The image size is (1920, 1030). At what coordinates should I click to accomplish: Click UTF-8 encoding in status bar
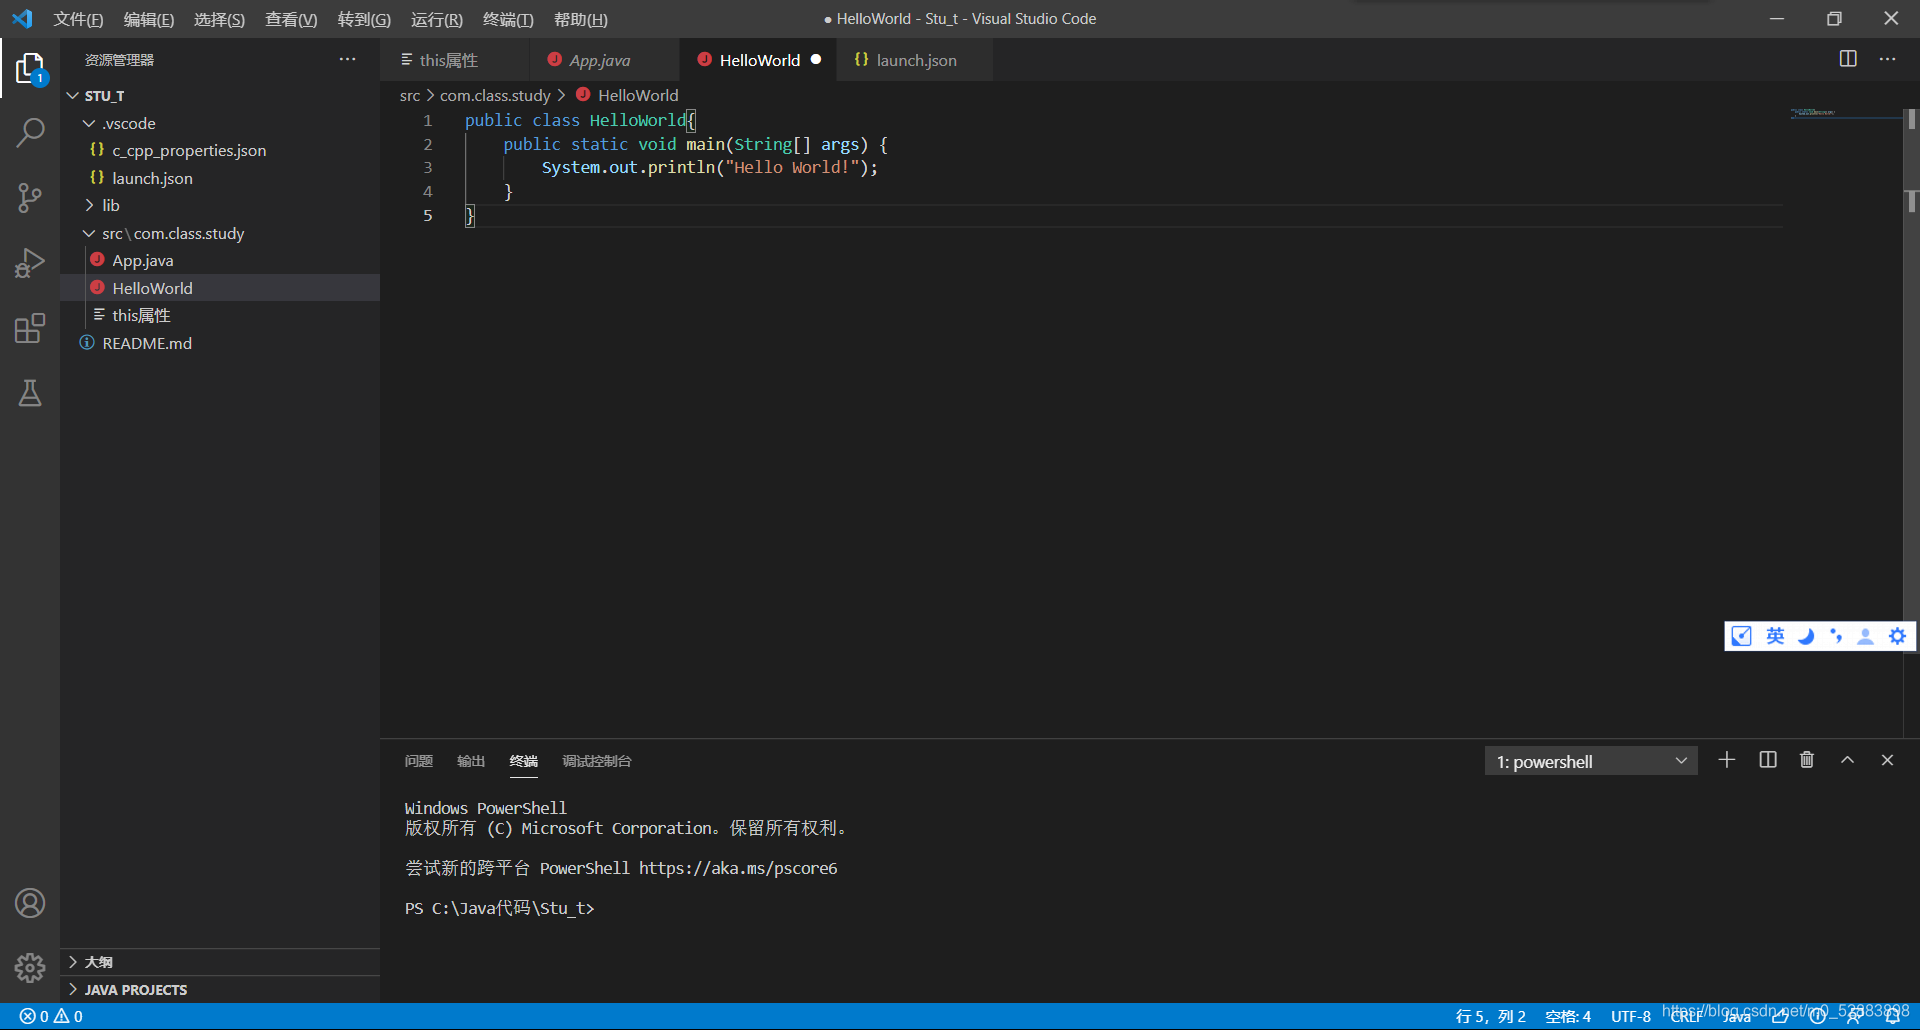pos(1631,1016)
